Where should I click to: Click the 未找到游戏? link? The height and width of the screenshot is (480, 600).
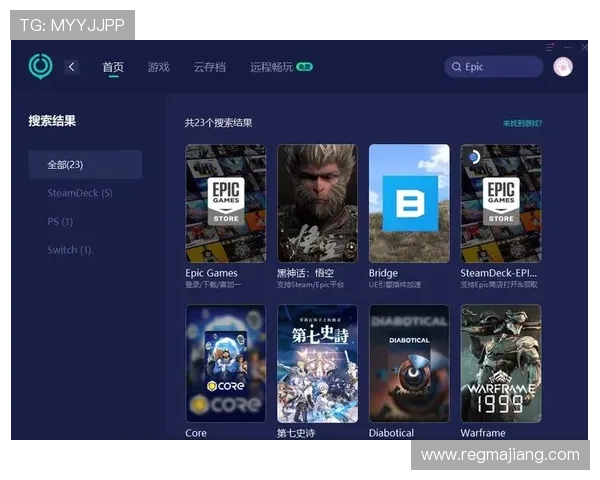click(x=522, y=123)
